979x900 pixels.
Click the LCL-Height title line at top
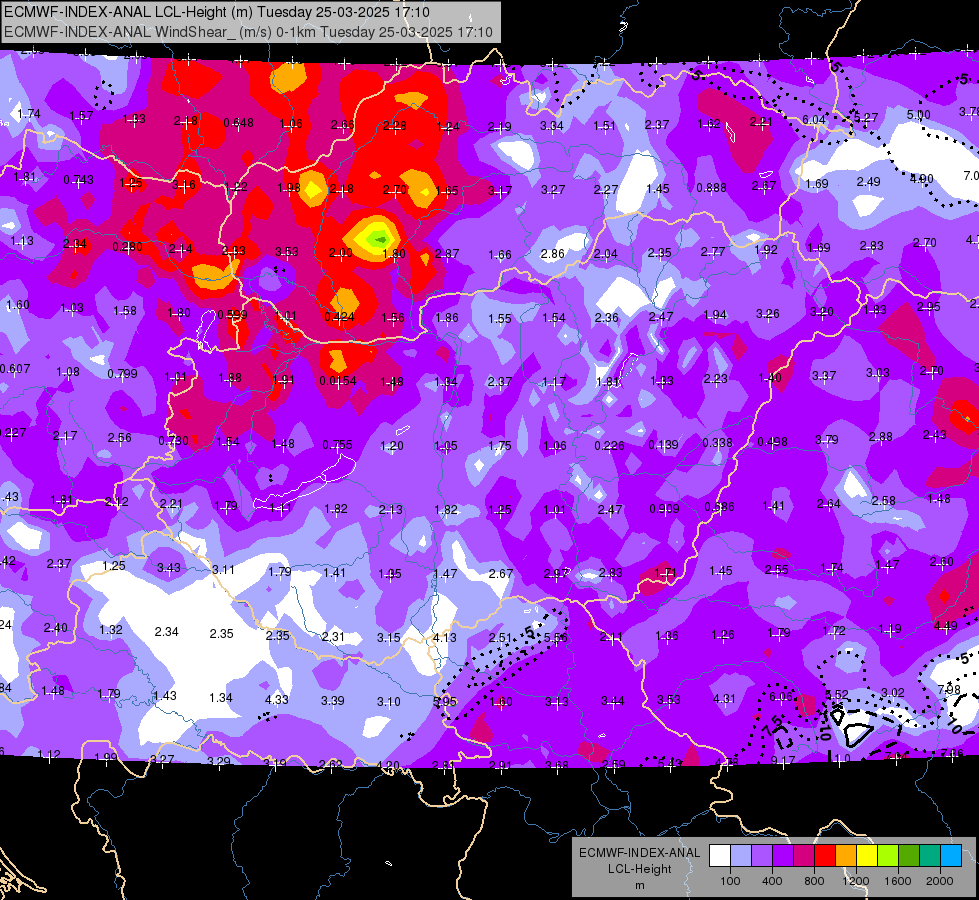pyautogui.click(x=216, y=12)
